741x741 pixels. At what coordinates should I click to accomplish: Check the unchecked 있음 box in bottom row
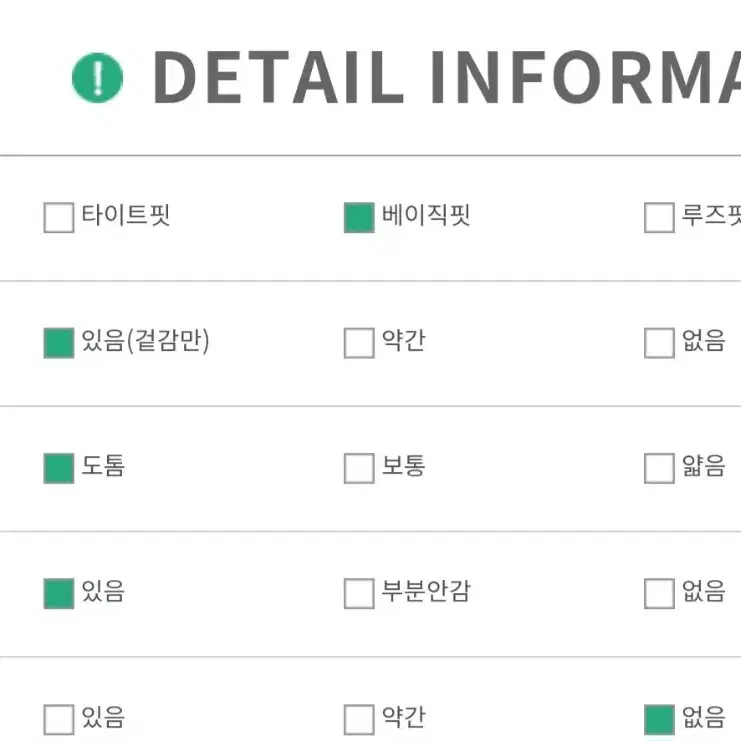coord(59,720)
